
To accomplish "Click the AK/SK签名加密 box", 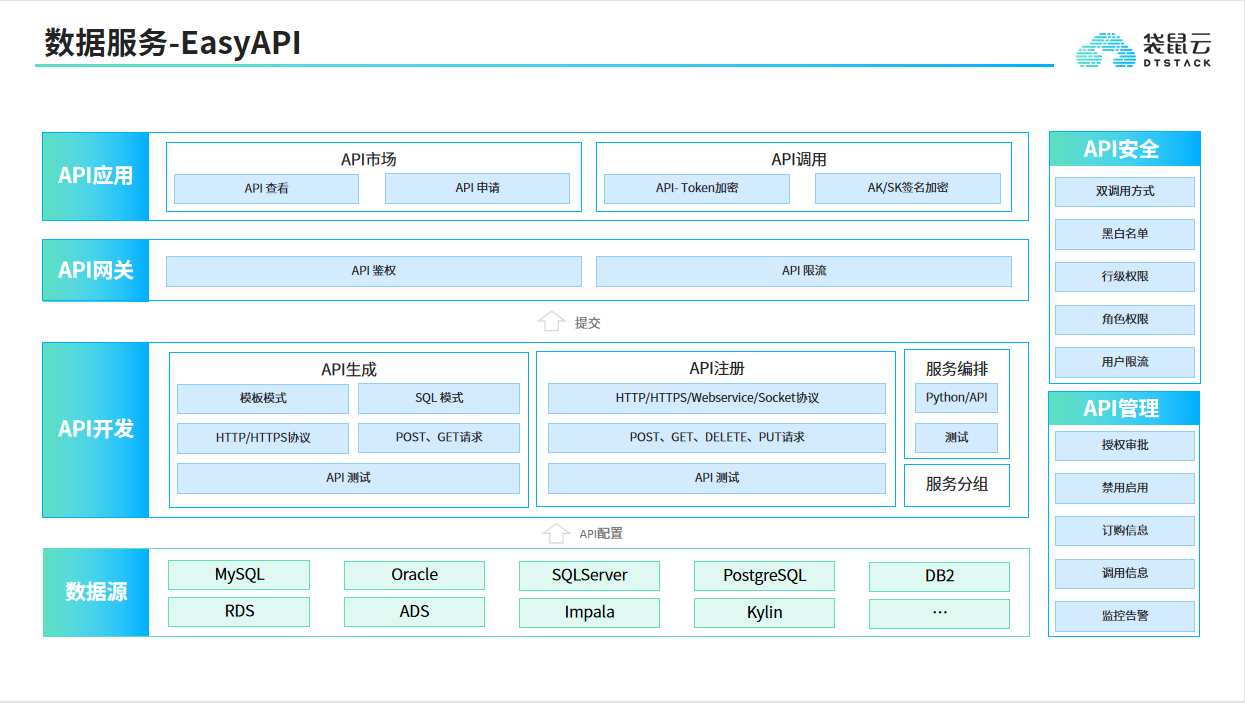I will [x=908, y=188].
